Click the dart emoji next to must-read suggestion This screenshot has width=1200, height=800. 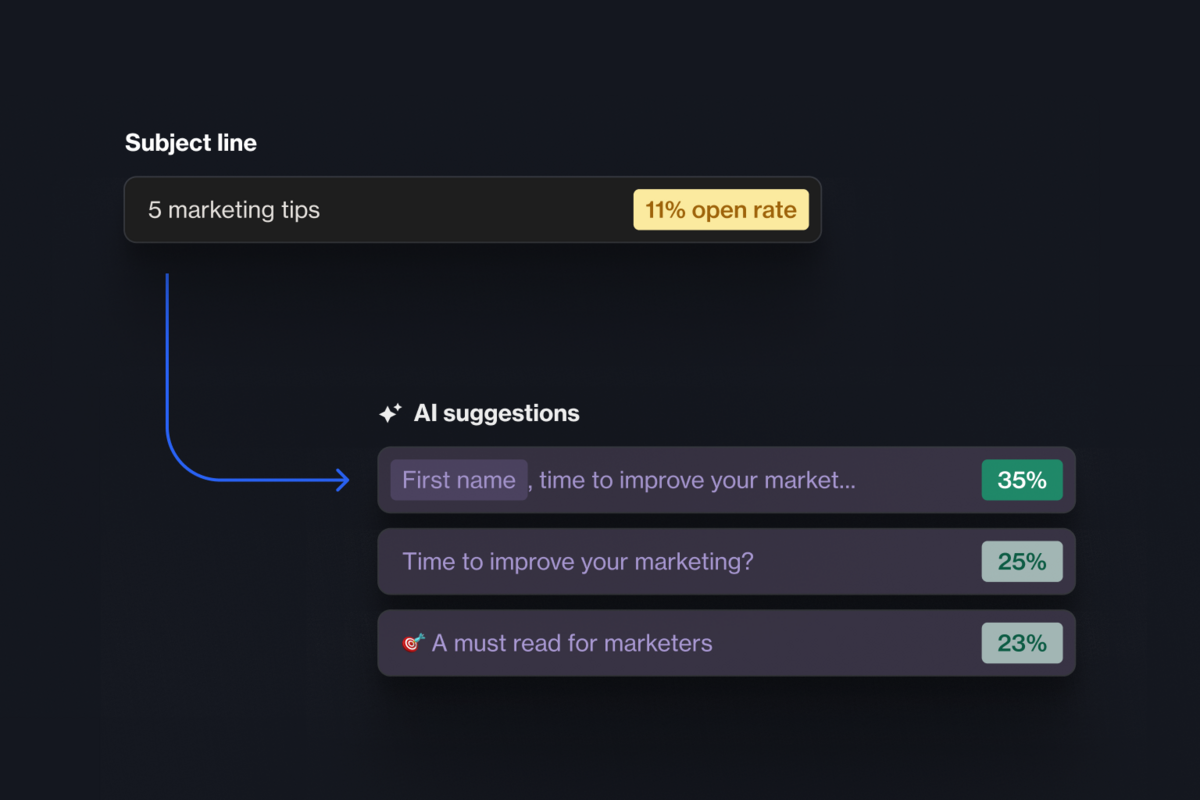coord(413,642)
